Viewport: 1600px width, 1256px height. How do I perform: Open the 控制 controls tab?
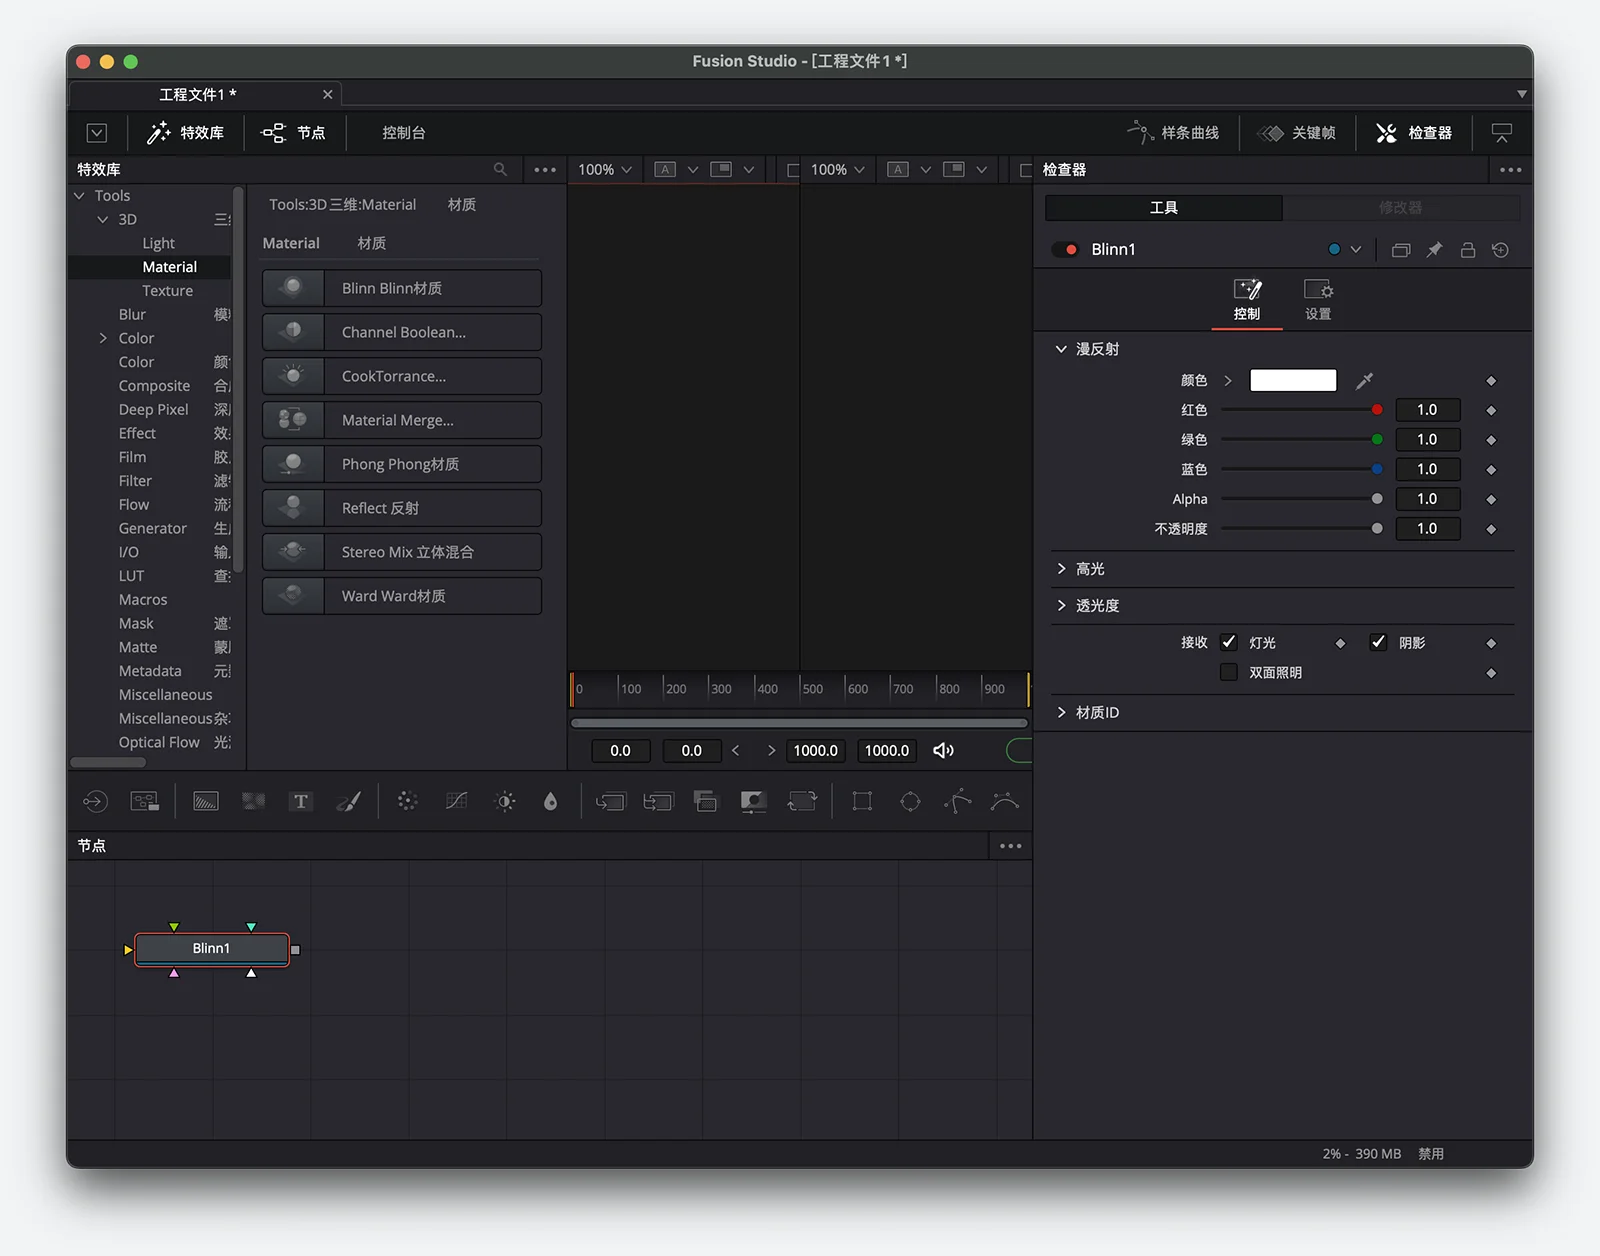point(1247,300)
